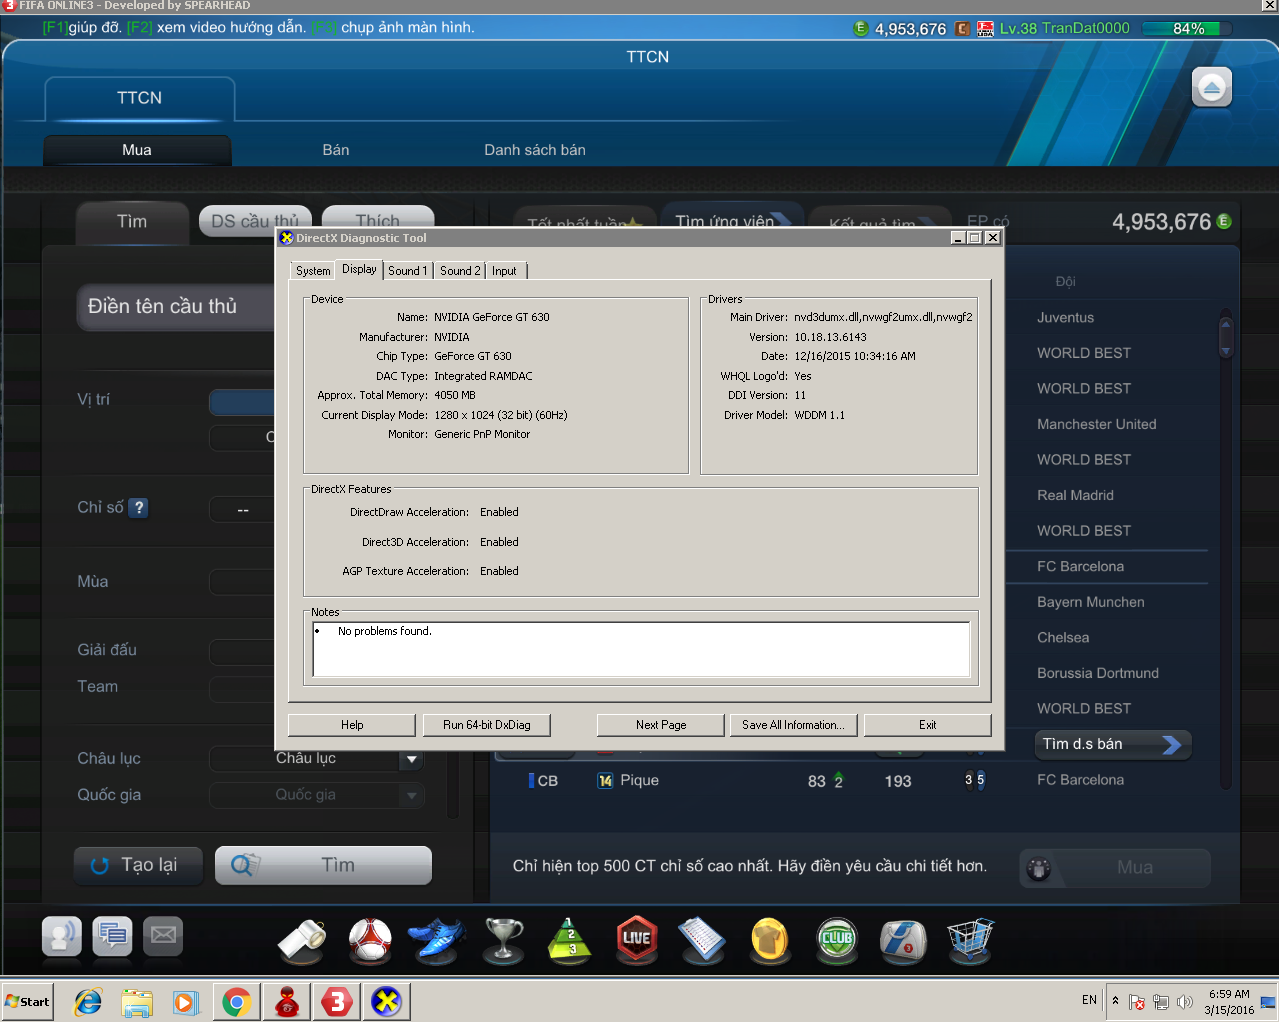The height and width of the screenshot is (1022, 1279).
Task: Click the gold jersey coin icon
Action: coord(770,940)
